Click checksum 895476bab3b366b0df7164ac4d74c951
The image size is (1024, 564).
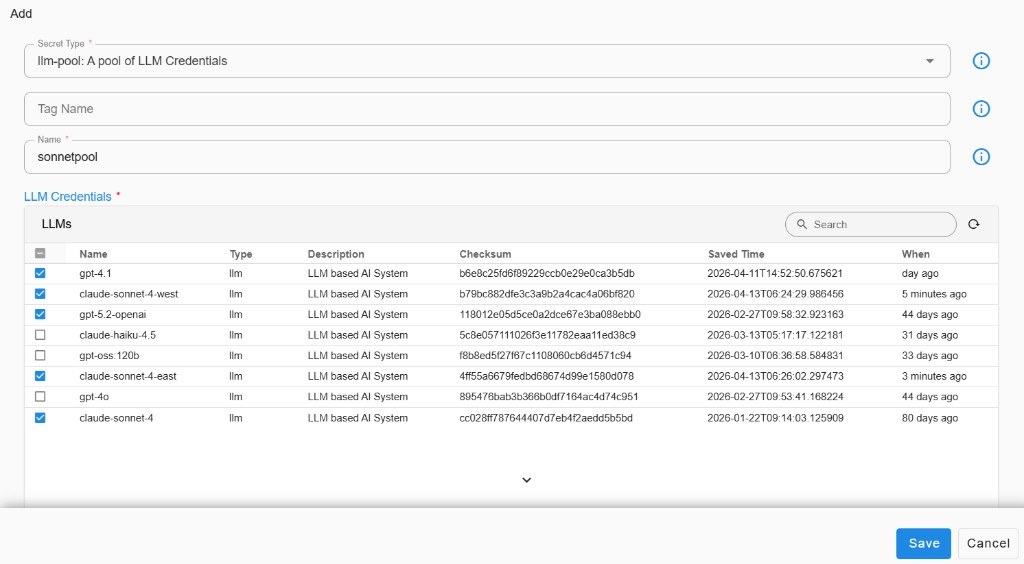click(549, 396)
